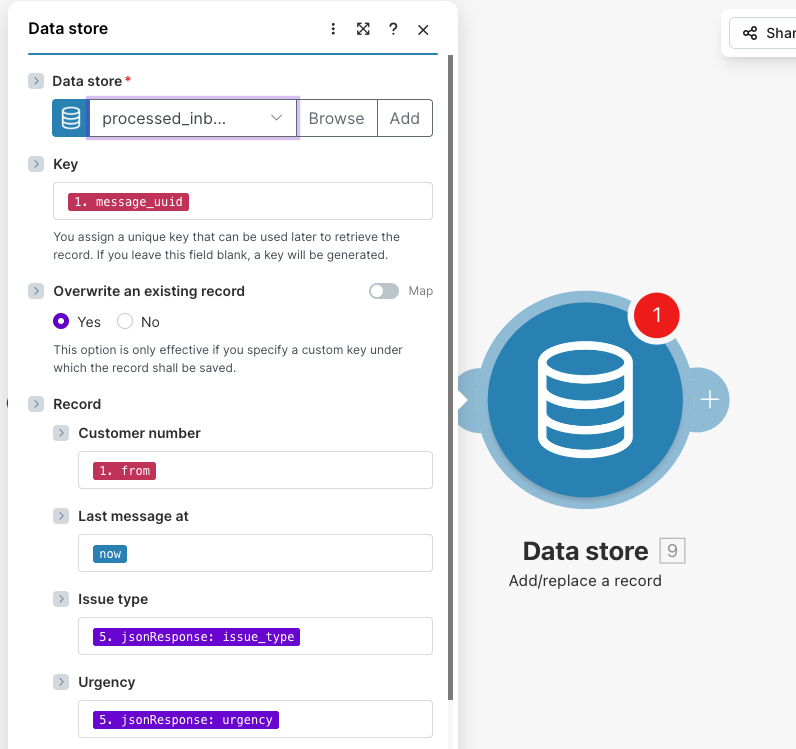
Task: Click the Urgency input field
Action: [255, 719]
